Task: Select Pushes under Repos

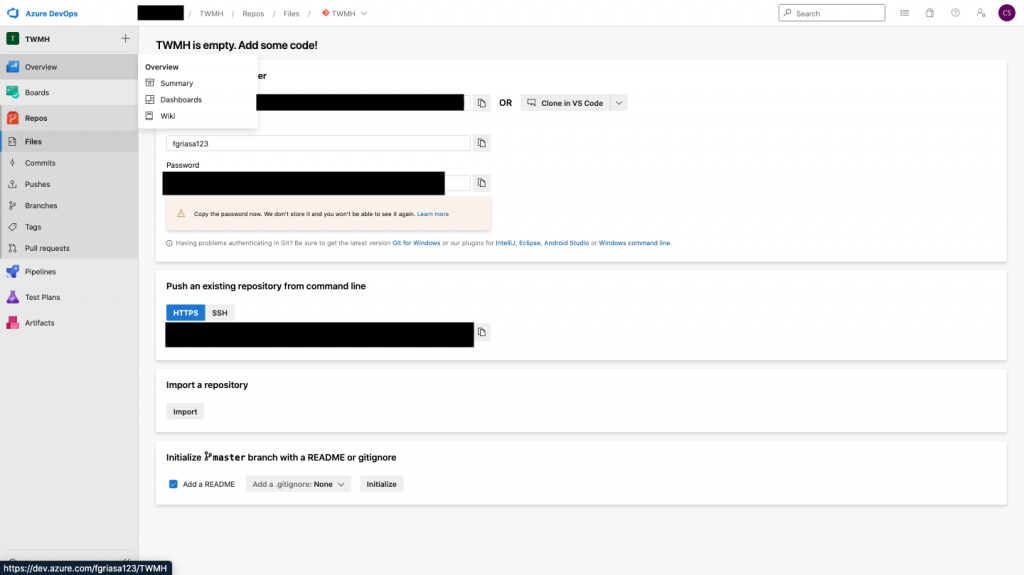Action: [x=69, y=184]
